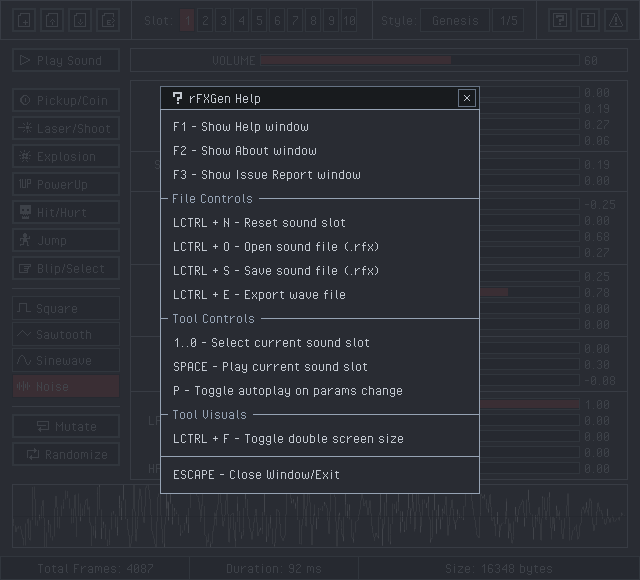Switch wave type to Sinewave
640x580 pixels.
coord(66,360)
